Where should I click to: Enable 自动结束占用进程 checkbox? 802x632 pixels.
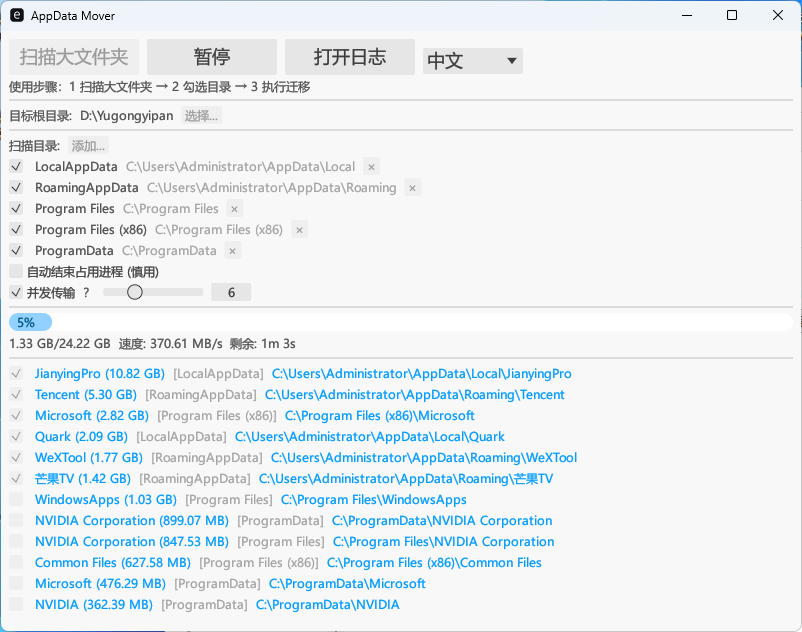click(x=15, y=270)
